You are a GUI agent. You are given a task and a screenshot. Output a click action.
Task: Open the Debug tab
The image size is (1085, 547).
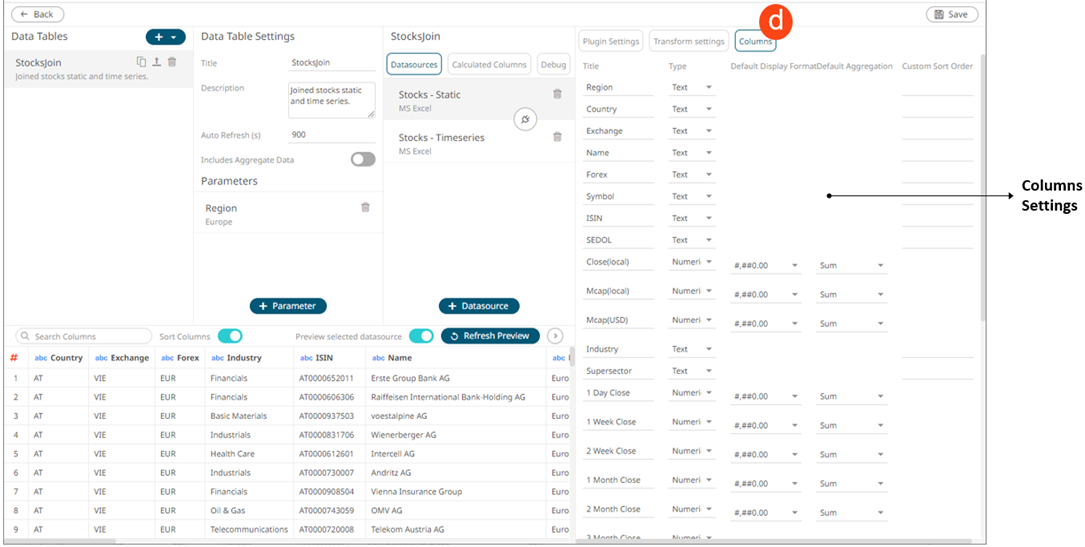pyautogui.click(x=553, y=64)
